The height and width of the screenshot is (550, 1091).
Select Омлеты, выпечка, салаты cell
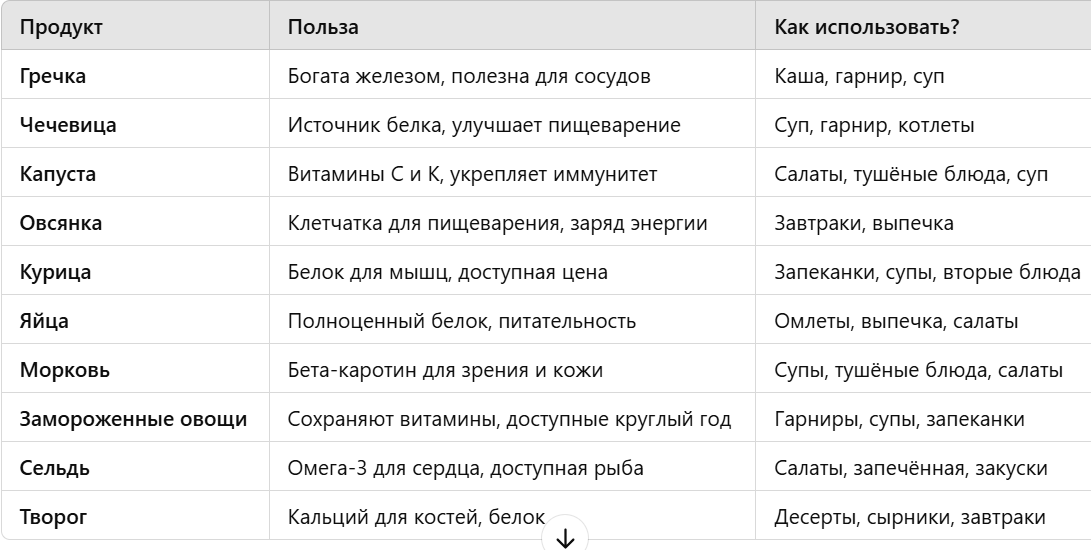coord(896,321)
